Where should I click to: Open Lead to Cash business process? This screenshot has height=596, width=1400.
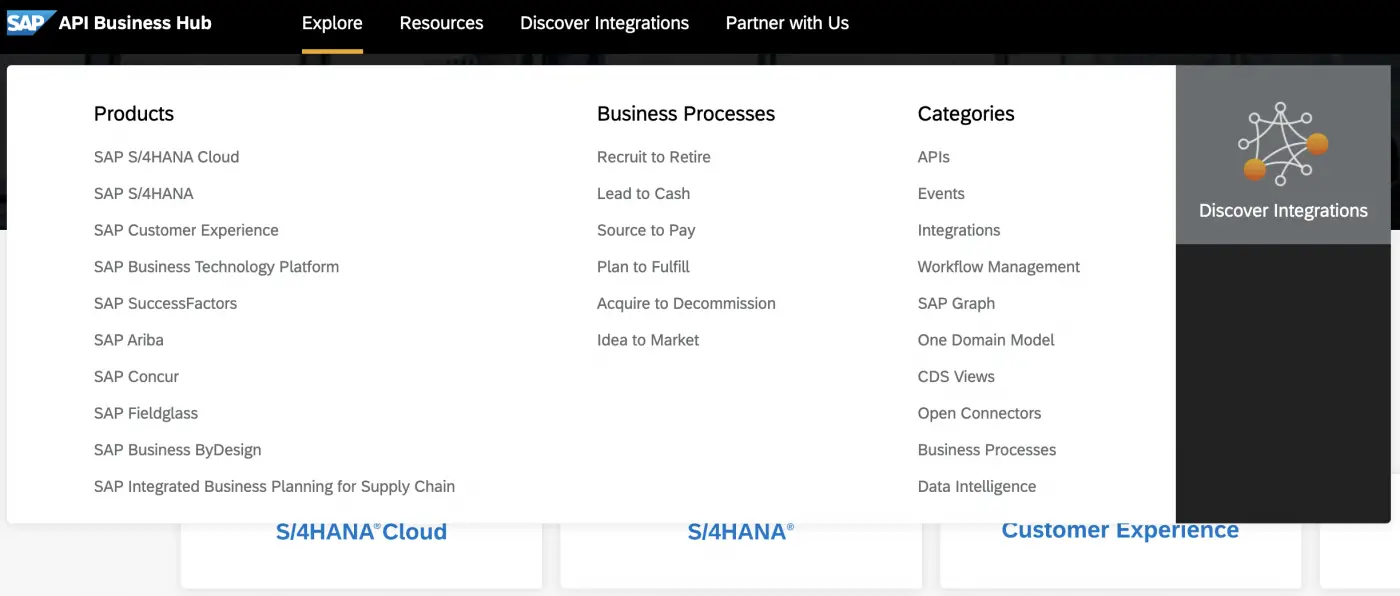pos(643,194)
